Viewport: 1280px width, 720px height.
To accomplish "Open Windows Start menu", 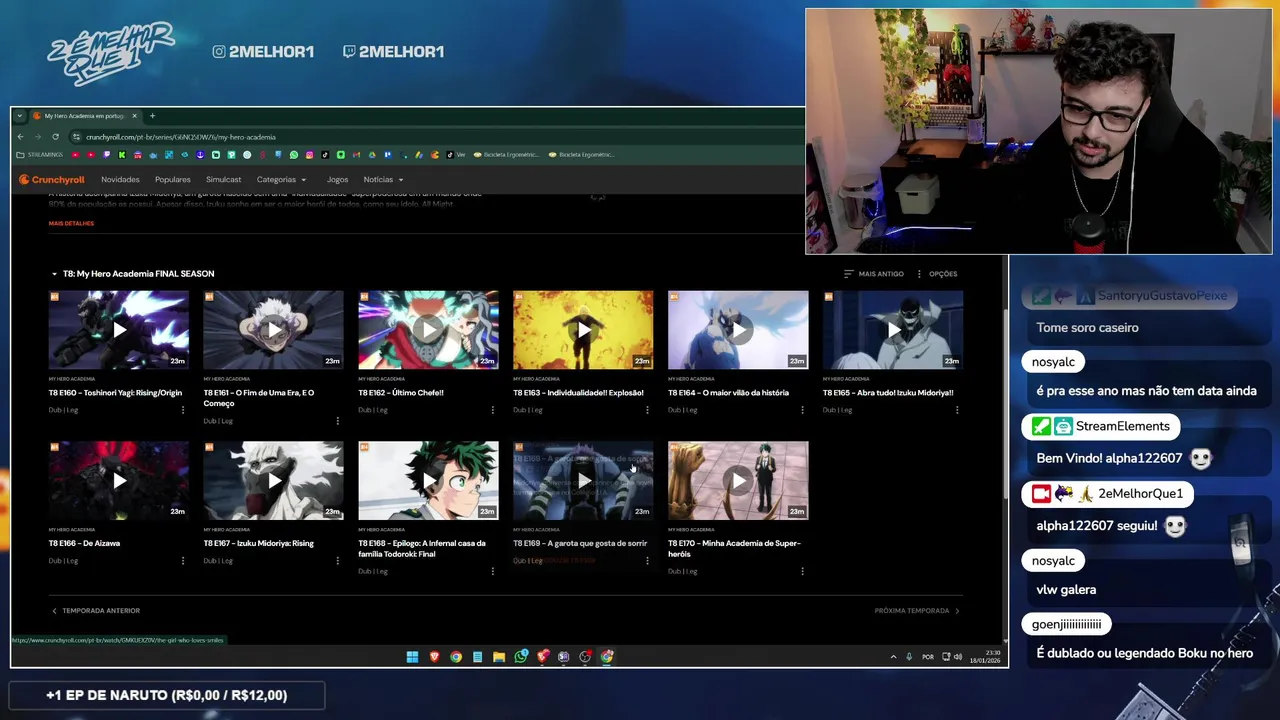I will [412, 657].
